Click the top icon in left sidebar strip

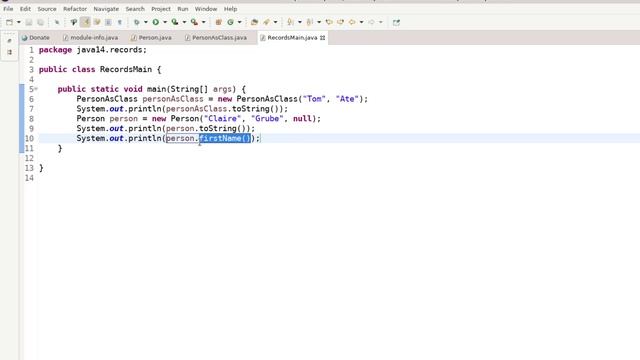pos(9,40)
